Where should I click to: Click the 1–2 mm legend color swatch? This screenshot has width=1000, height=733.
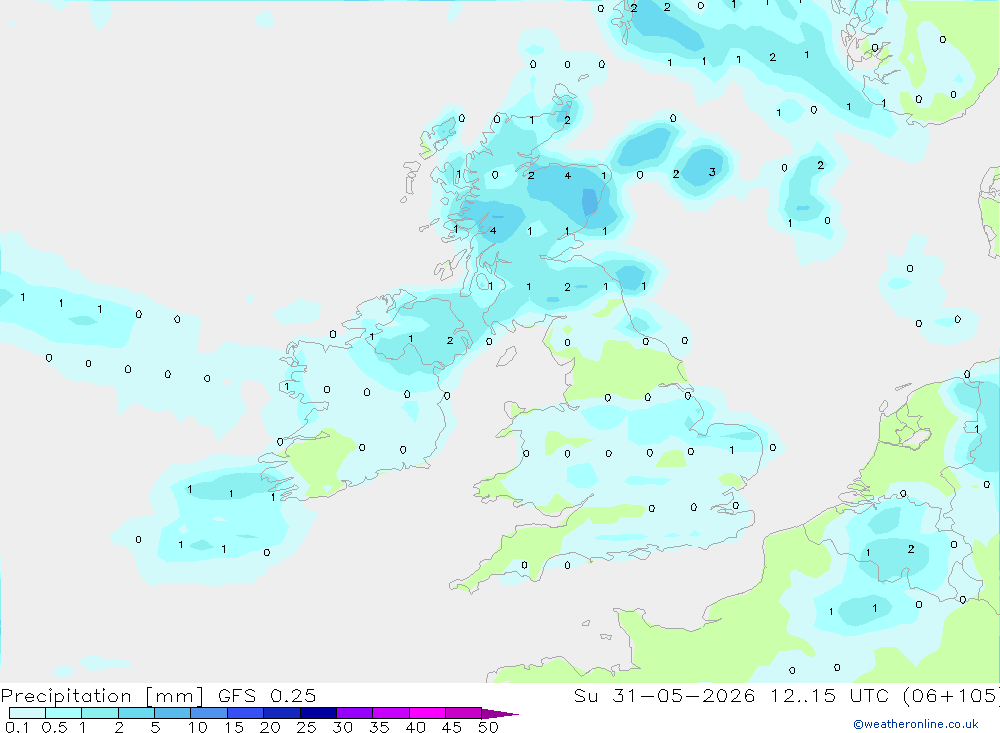[100, 713]
